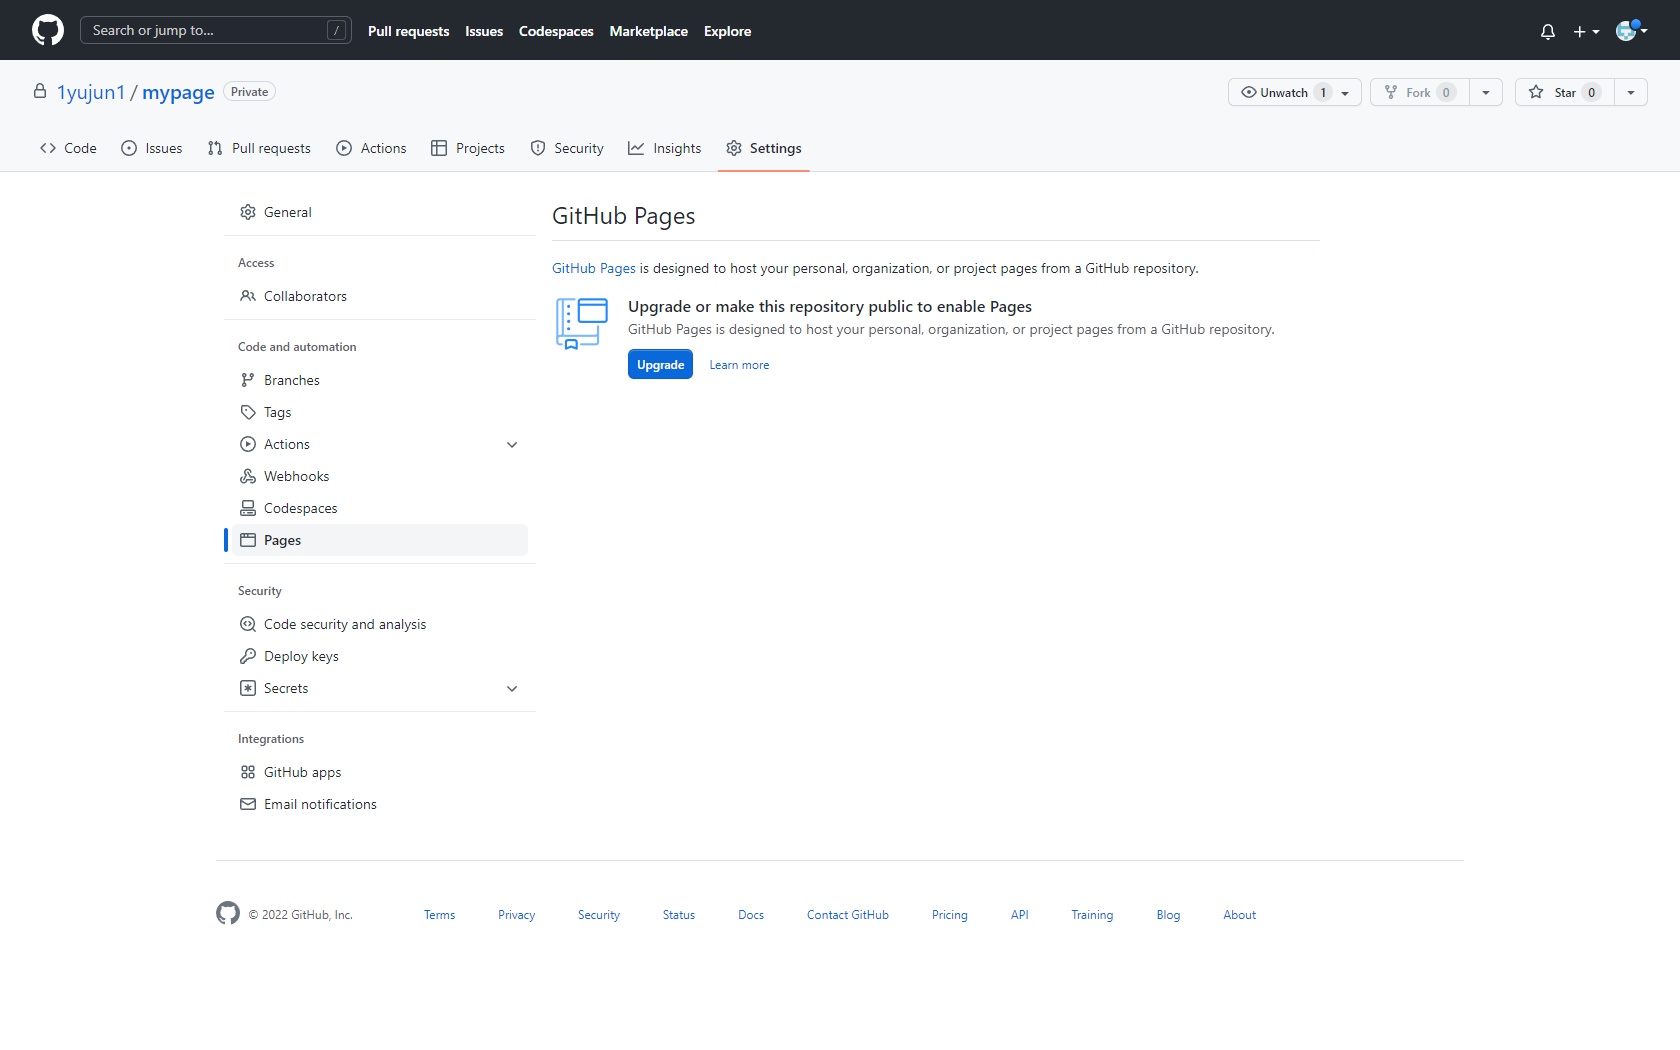Expand the Actions sidebar section chevron

pyautogui.click(x=512, y=445)
